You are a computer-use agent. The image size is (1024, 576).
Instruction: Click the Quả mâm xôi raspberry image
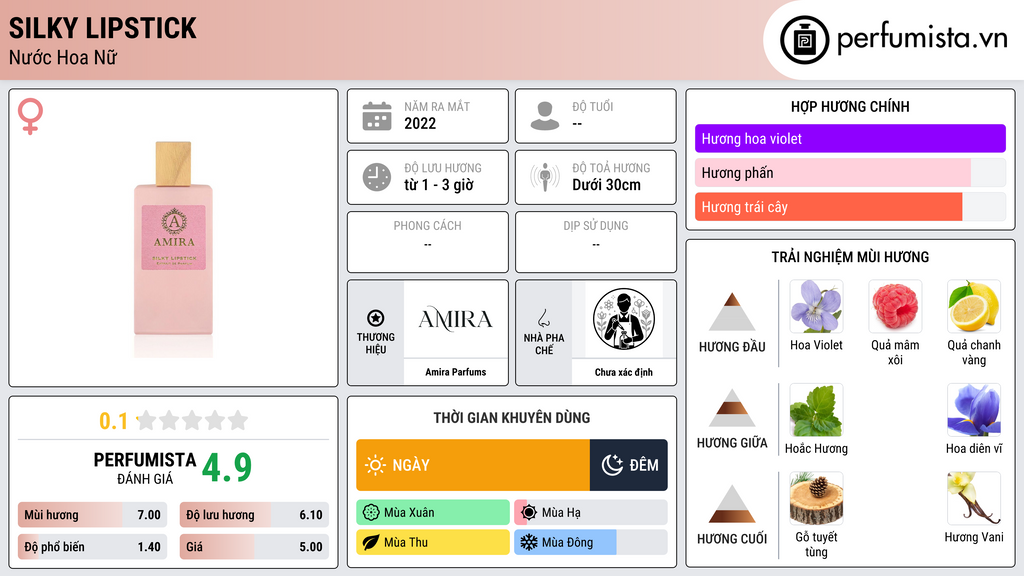click(895, 306)
